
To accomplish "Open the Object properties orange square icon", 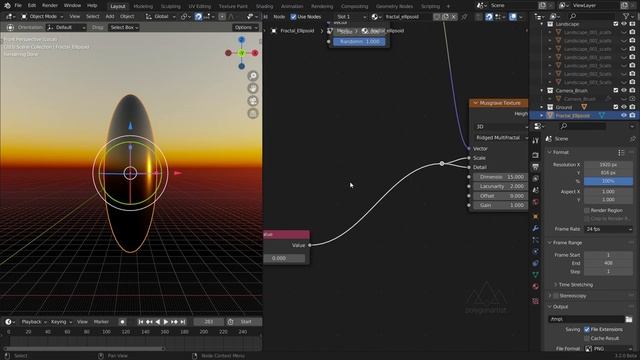I will pyautogui.click(x=536, y=216).
